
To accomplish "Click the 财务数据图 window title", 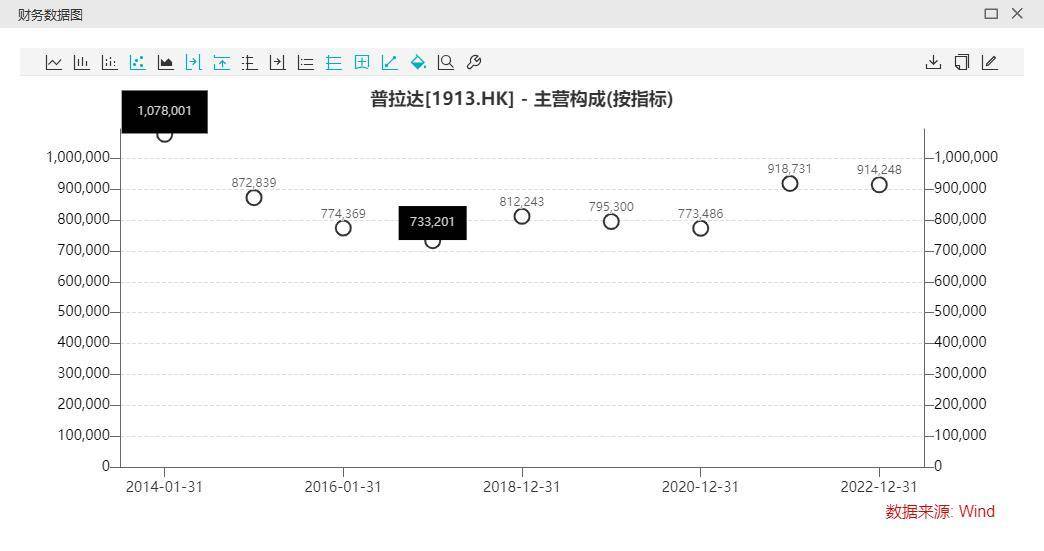I will point(50,15).
